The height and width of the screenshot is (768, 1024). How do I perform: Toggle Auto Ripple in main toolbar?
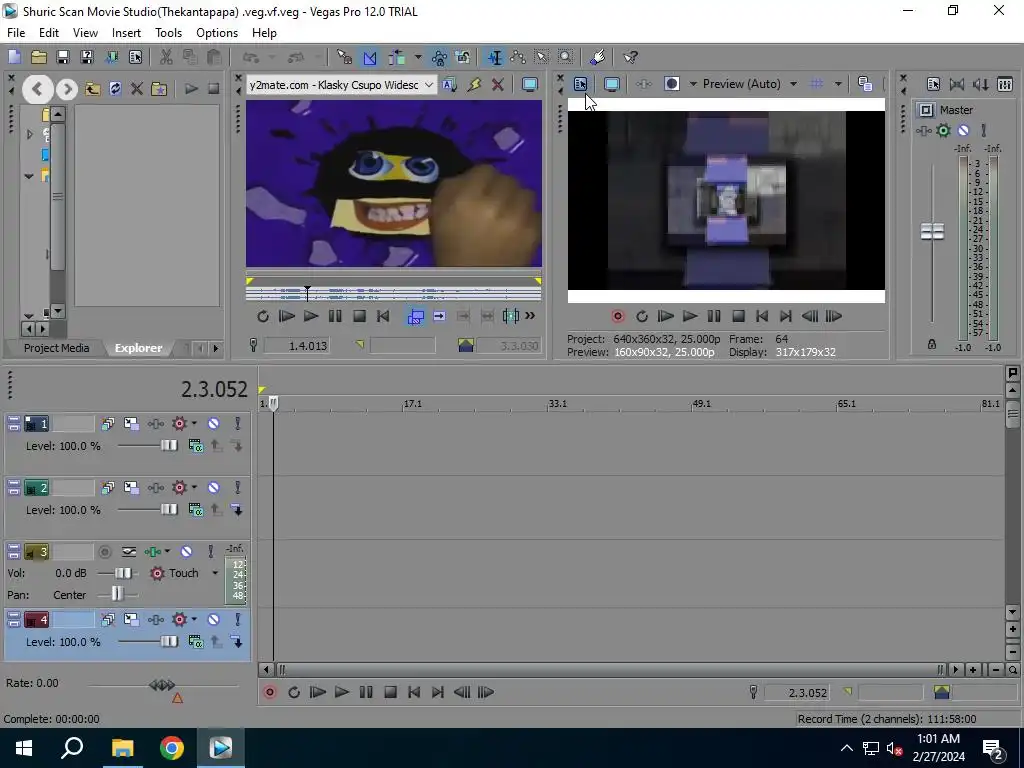tap(396, 57)
